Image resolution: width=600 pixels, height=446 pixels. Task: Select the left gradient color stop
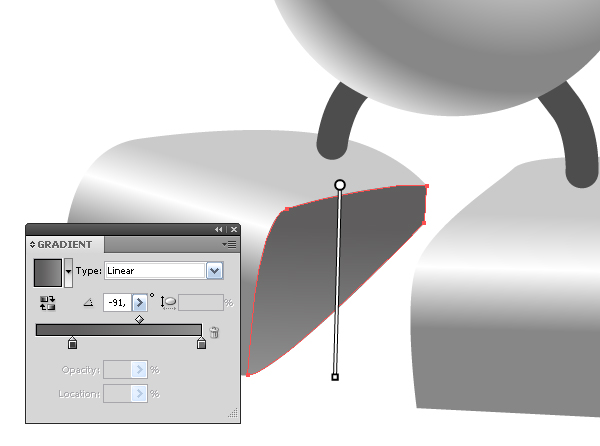tap(72, 343)
